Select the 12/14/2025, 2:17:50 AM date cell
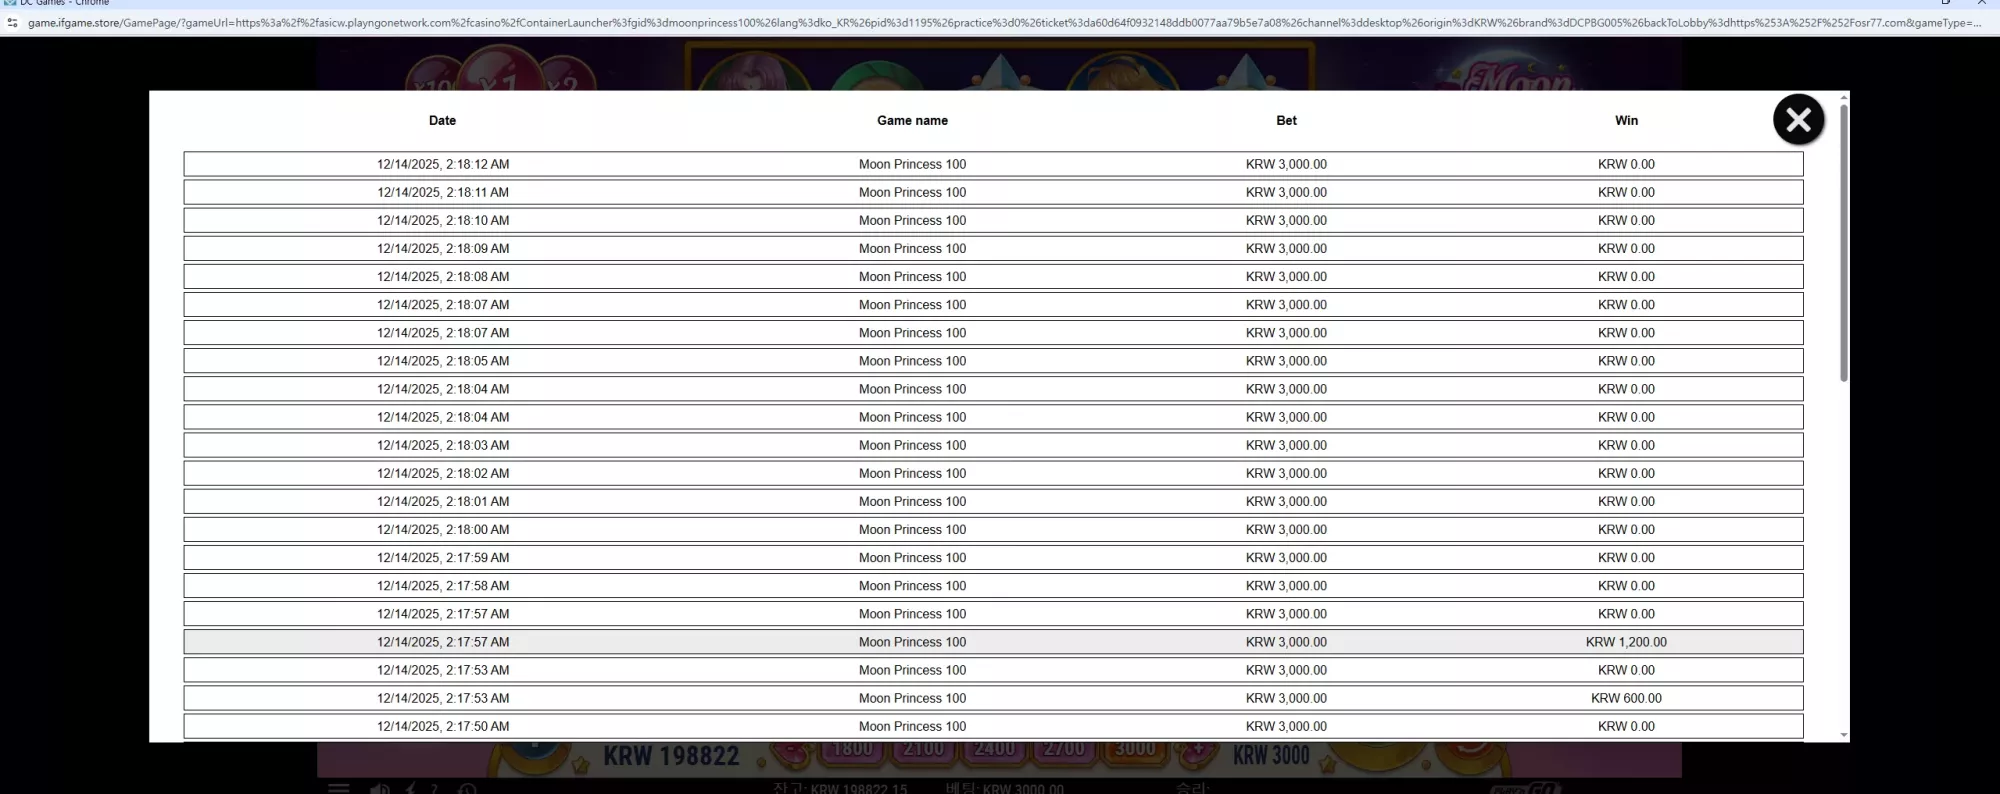The image size is (2000, 794). (x=443, y=727)
